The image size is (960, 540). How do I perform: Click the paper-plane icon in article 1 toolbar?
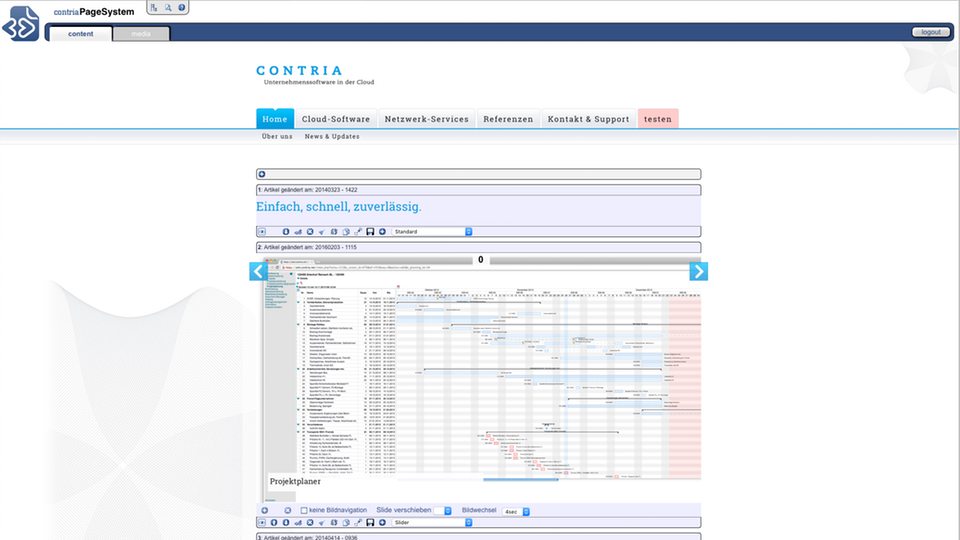coord(321,232)
